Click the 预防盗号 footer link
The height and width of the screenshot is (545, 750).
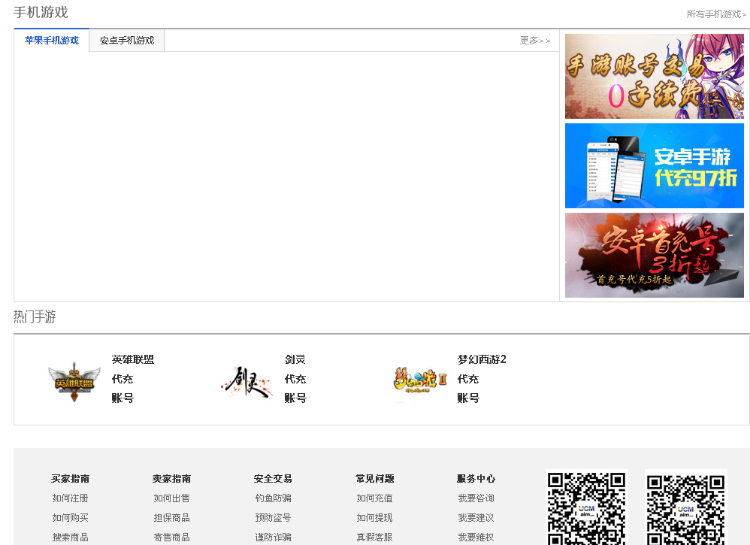[x=273, y=518]
